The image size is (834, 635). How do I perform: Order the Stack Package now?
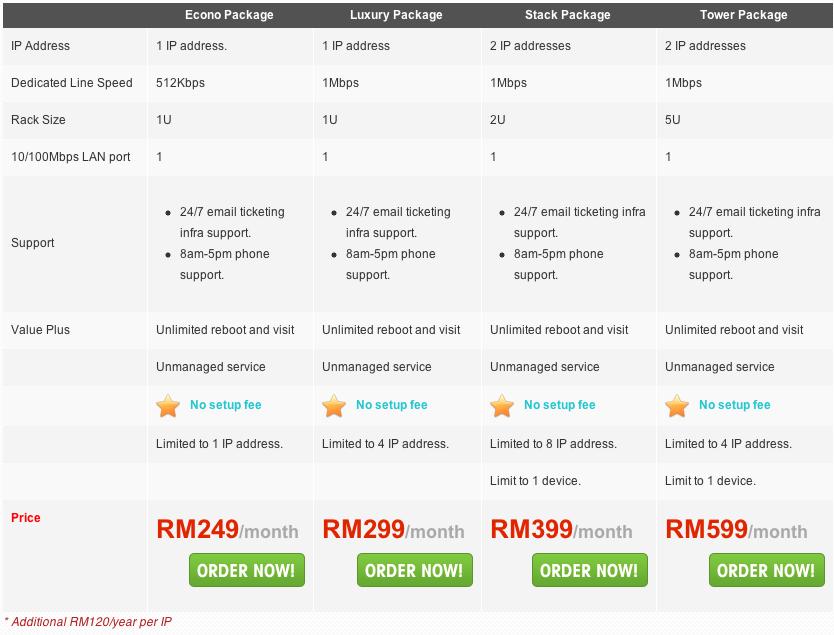click(x=590, y=570)
